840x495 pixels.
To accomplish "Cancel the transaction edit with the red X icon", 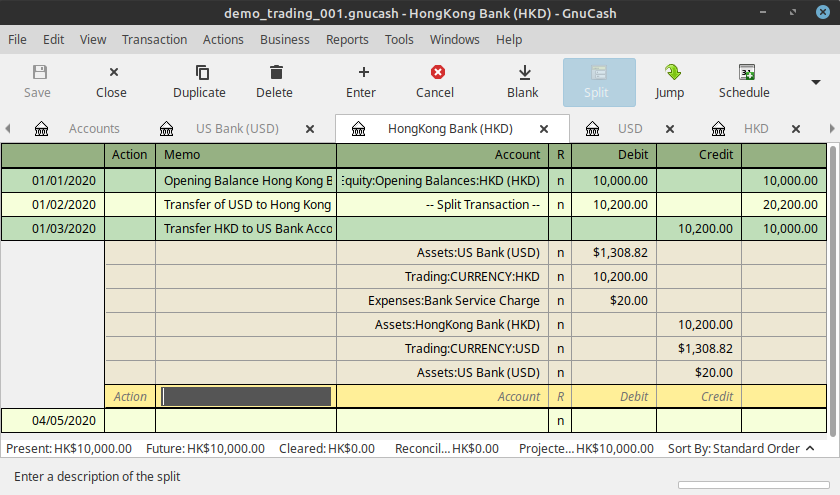I will 435,73.
